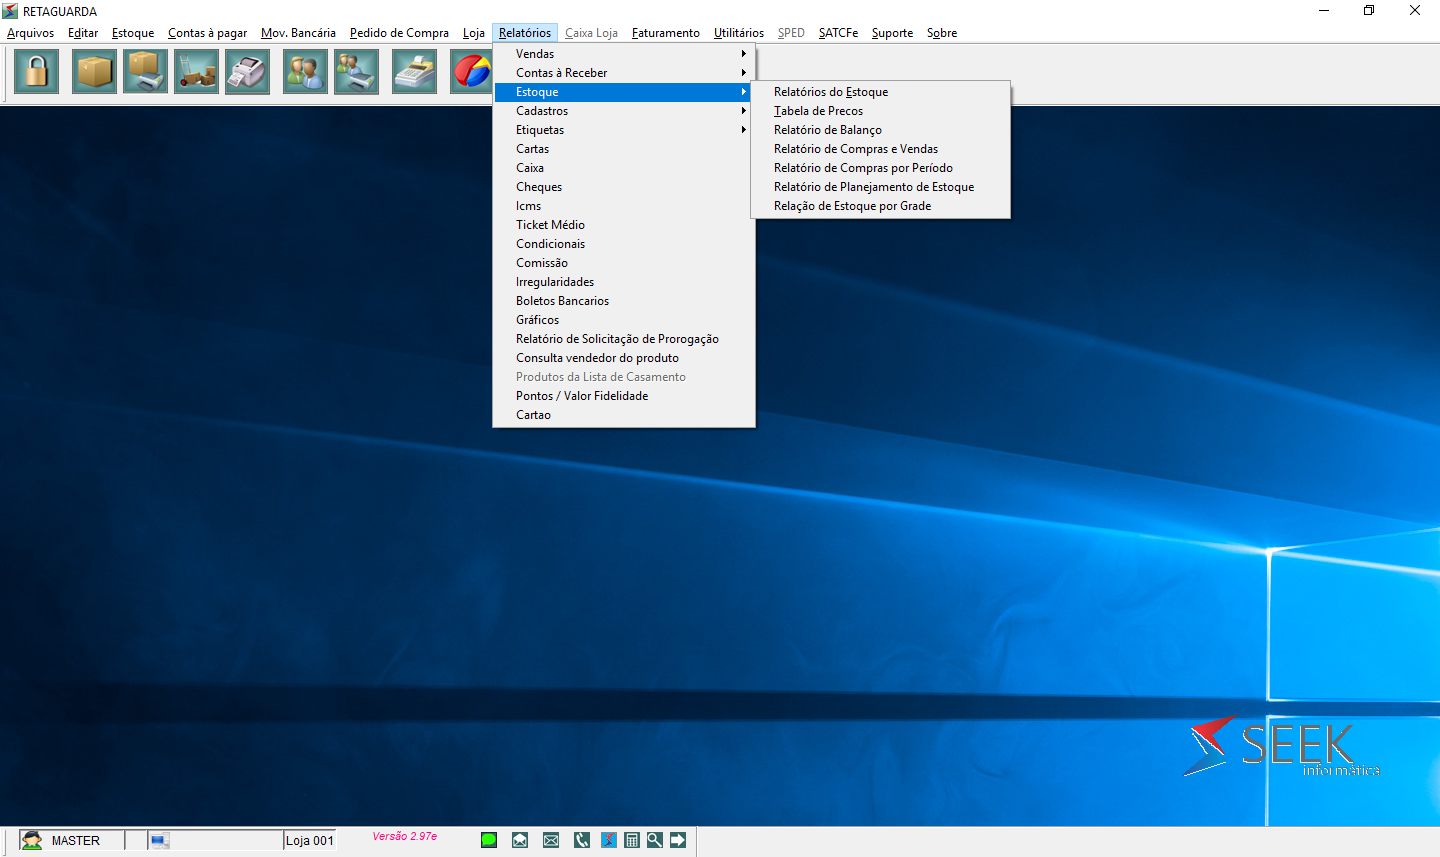Click the calculator icon in status bar

pyautogui.click(x=632, y=840)
